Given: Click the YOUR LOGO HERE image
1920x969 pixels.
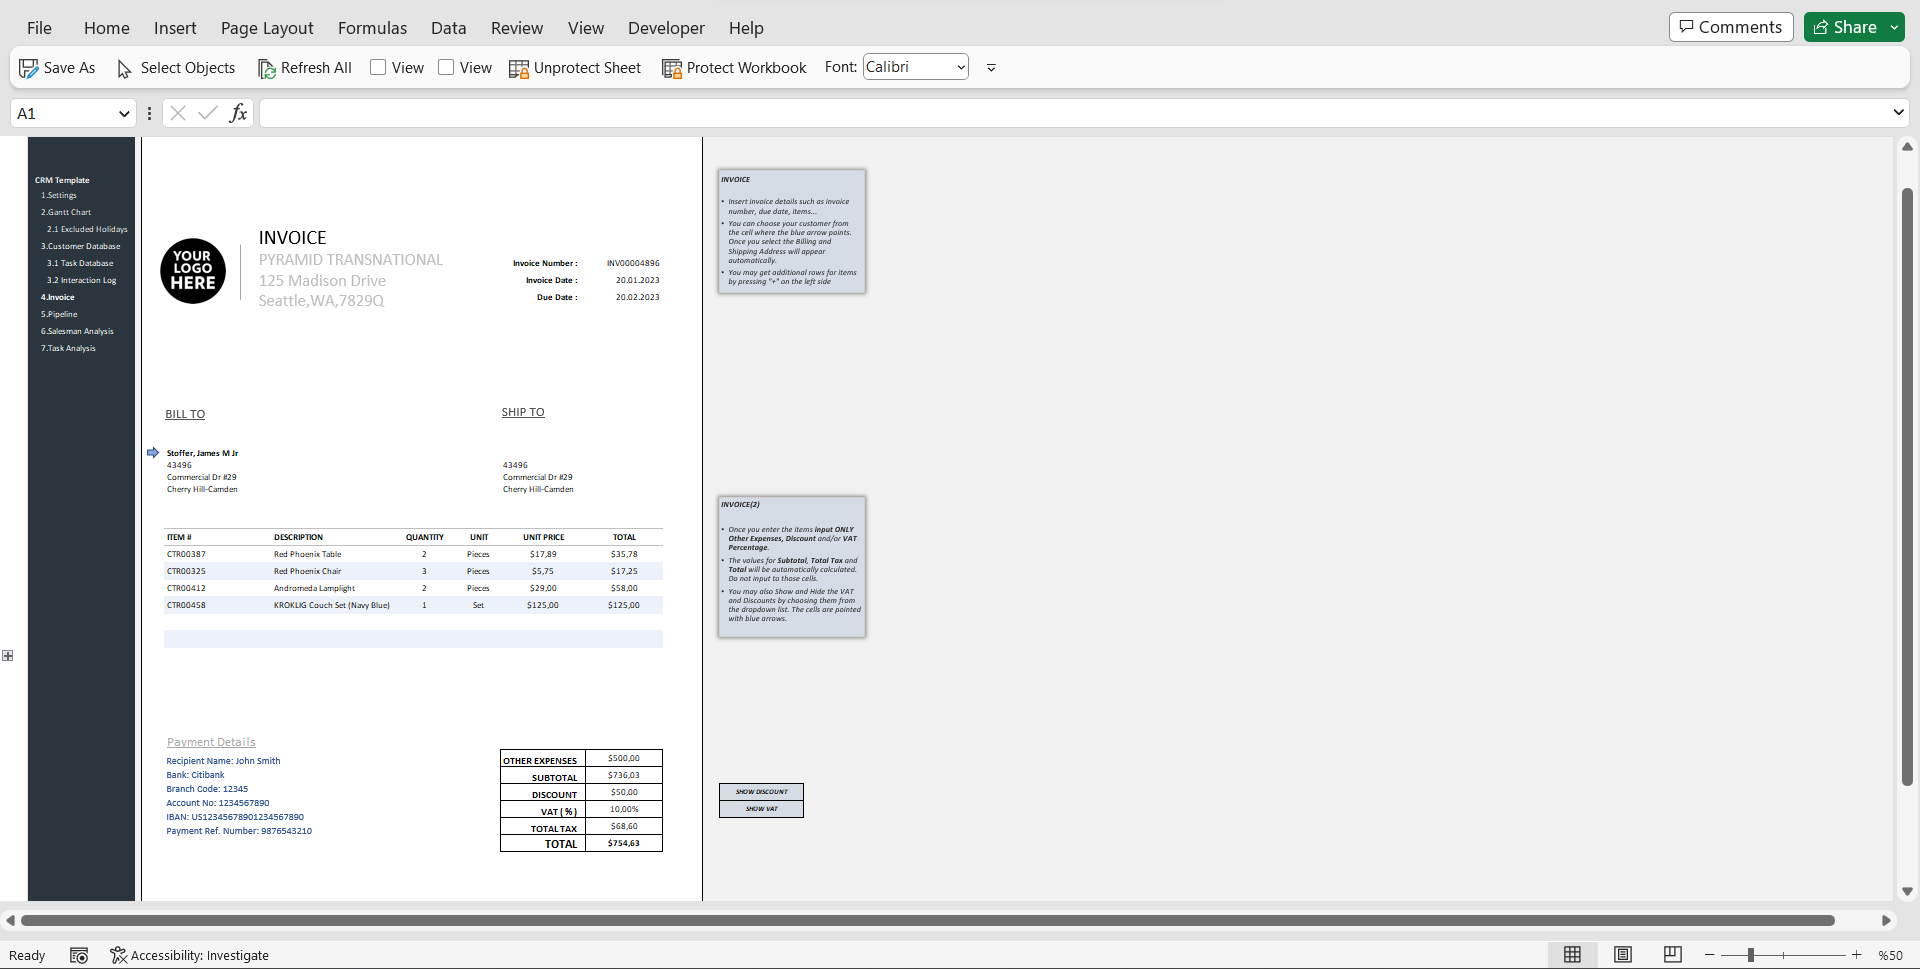Looking at the screenshot, I should [193, 271].
